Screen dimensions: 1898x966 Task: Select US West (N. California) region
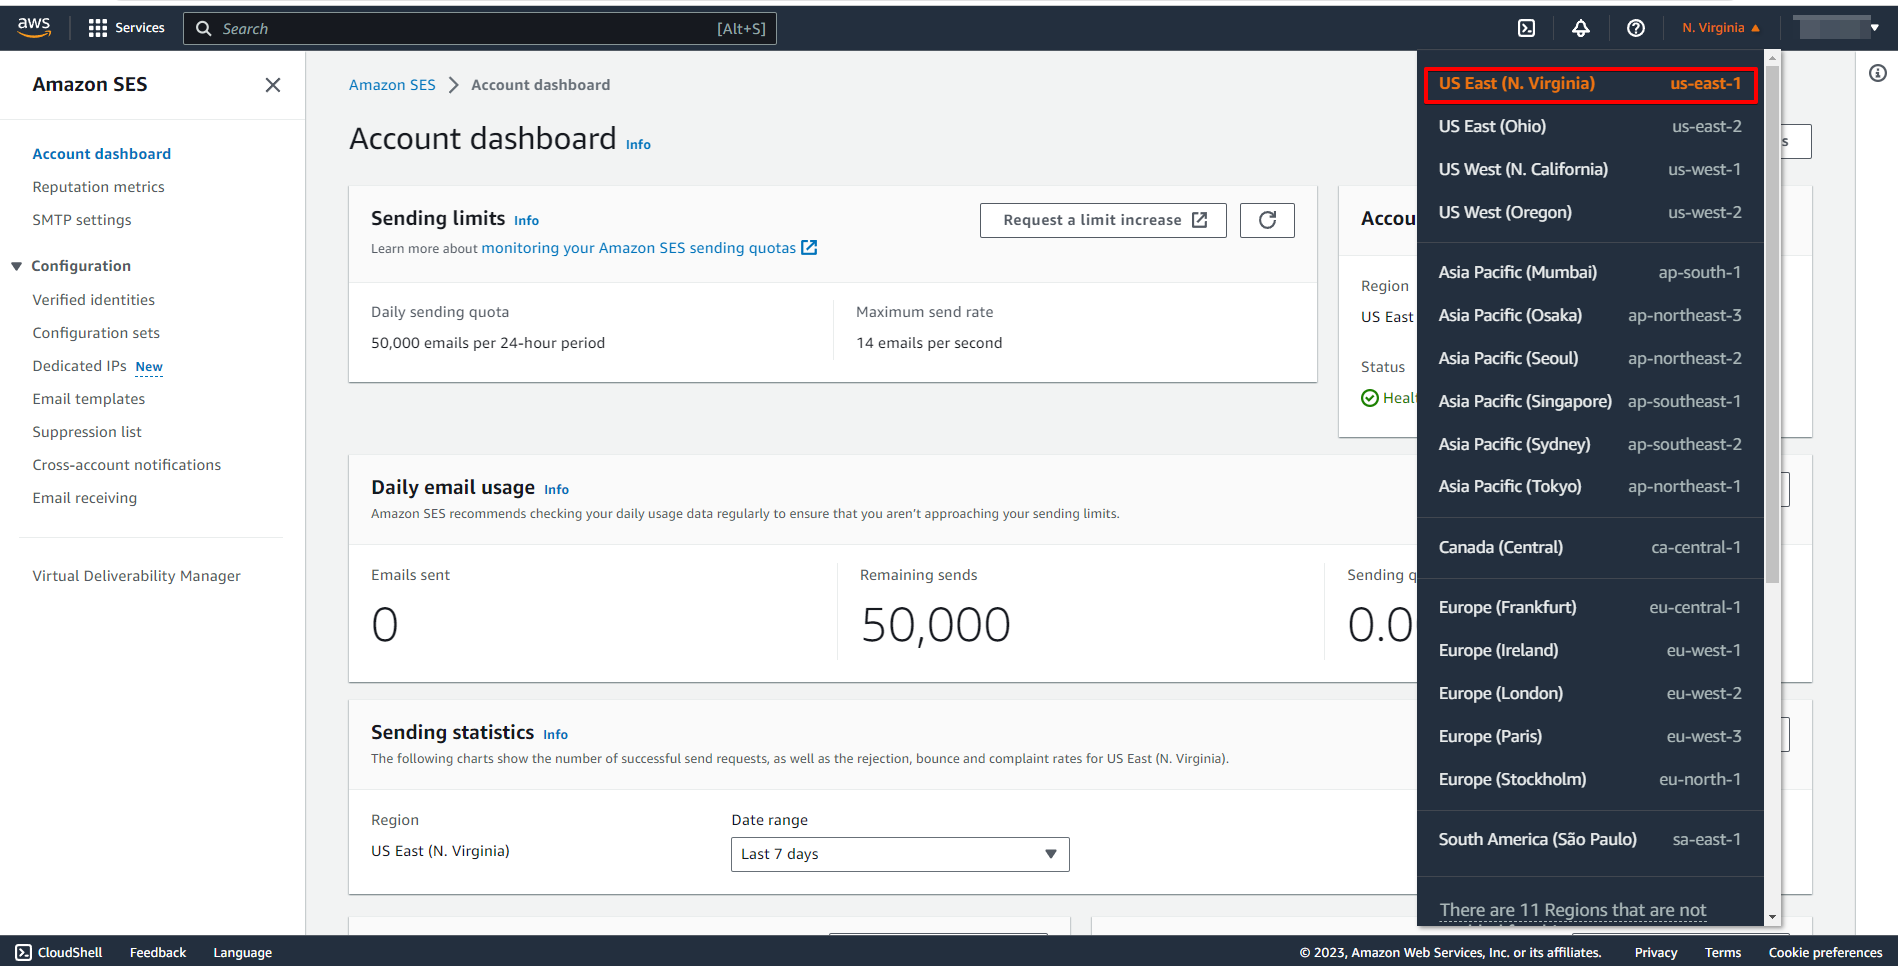(1590, 169)
